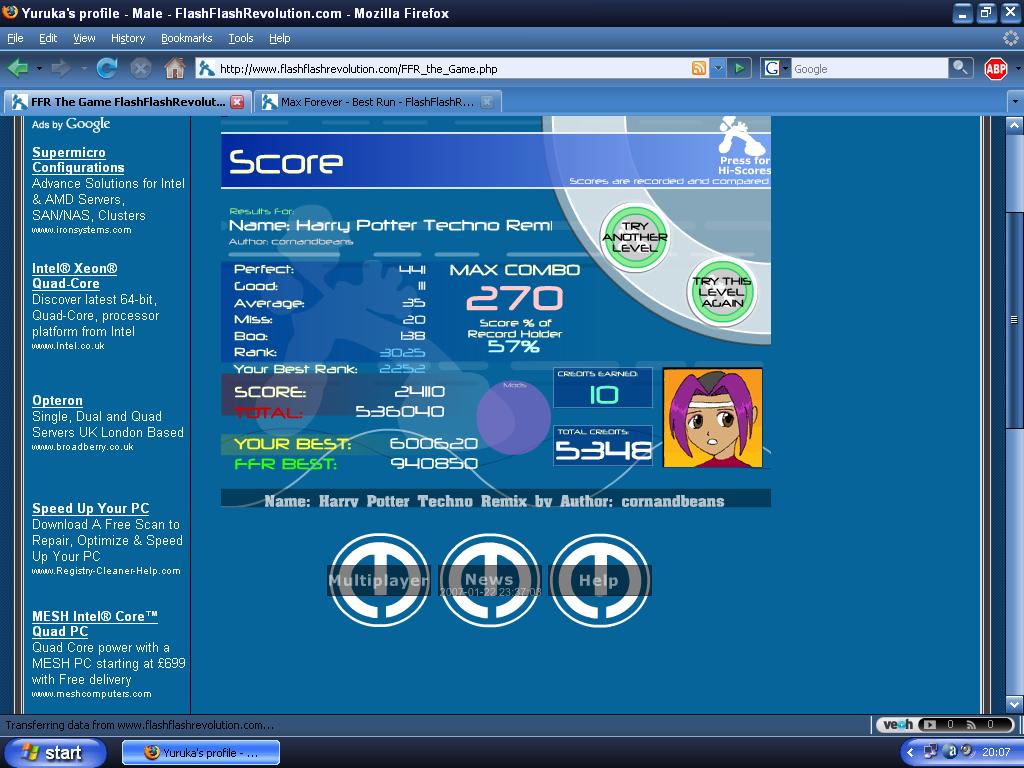Close the FFR The Game tab

point(237,102)
